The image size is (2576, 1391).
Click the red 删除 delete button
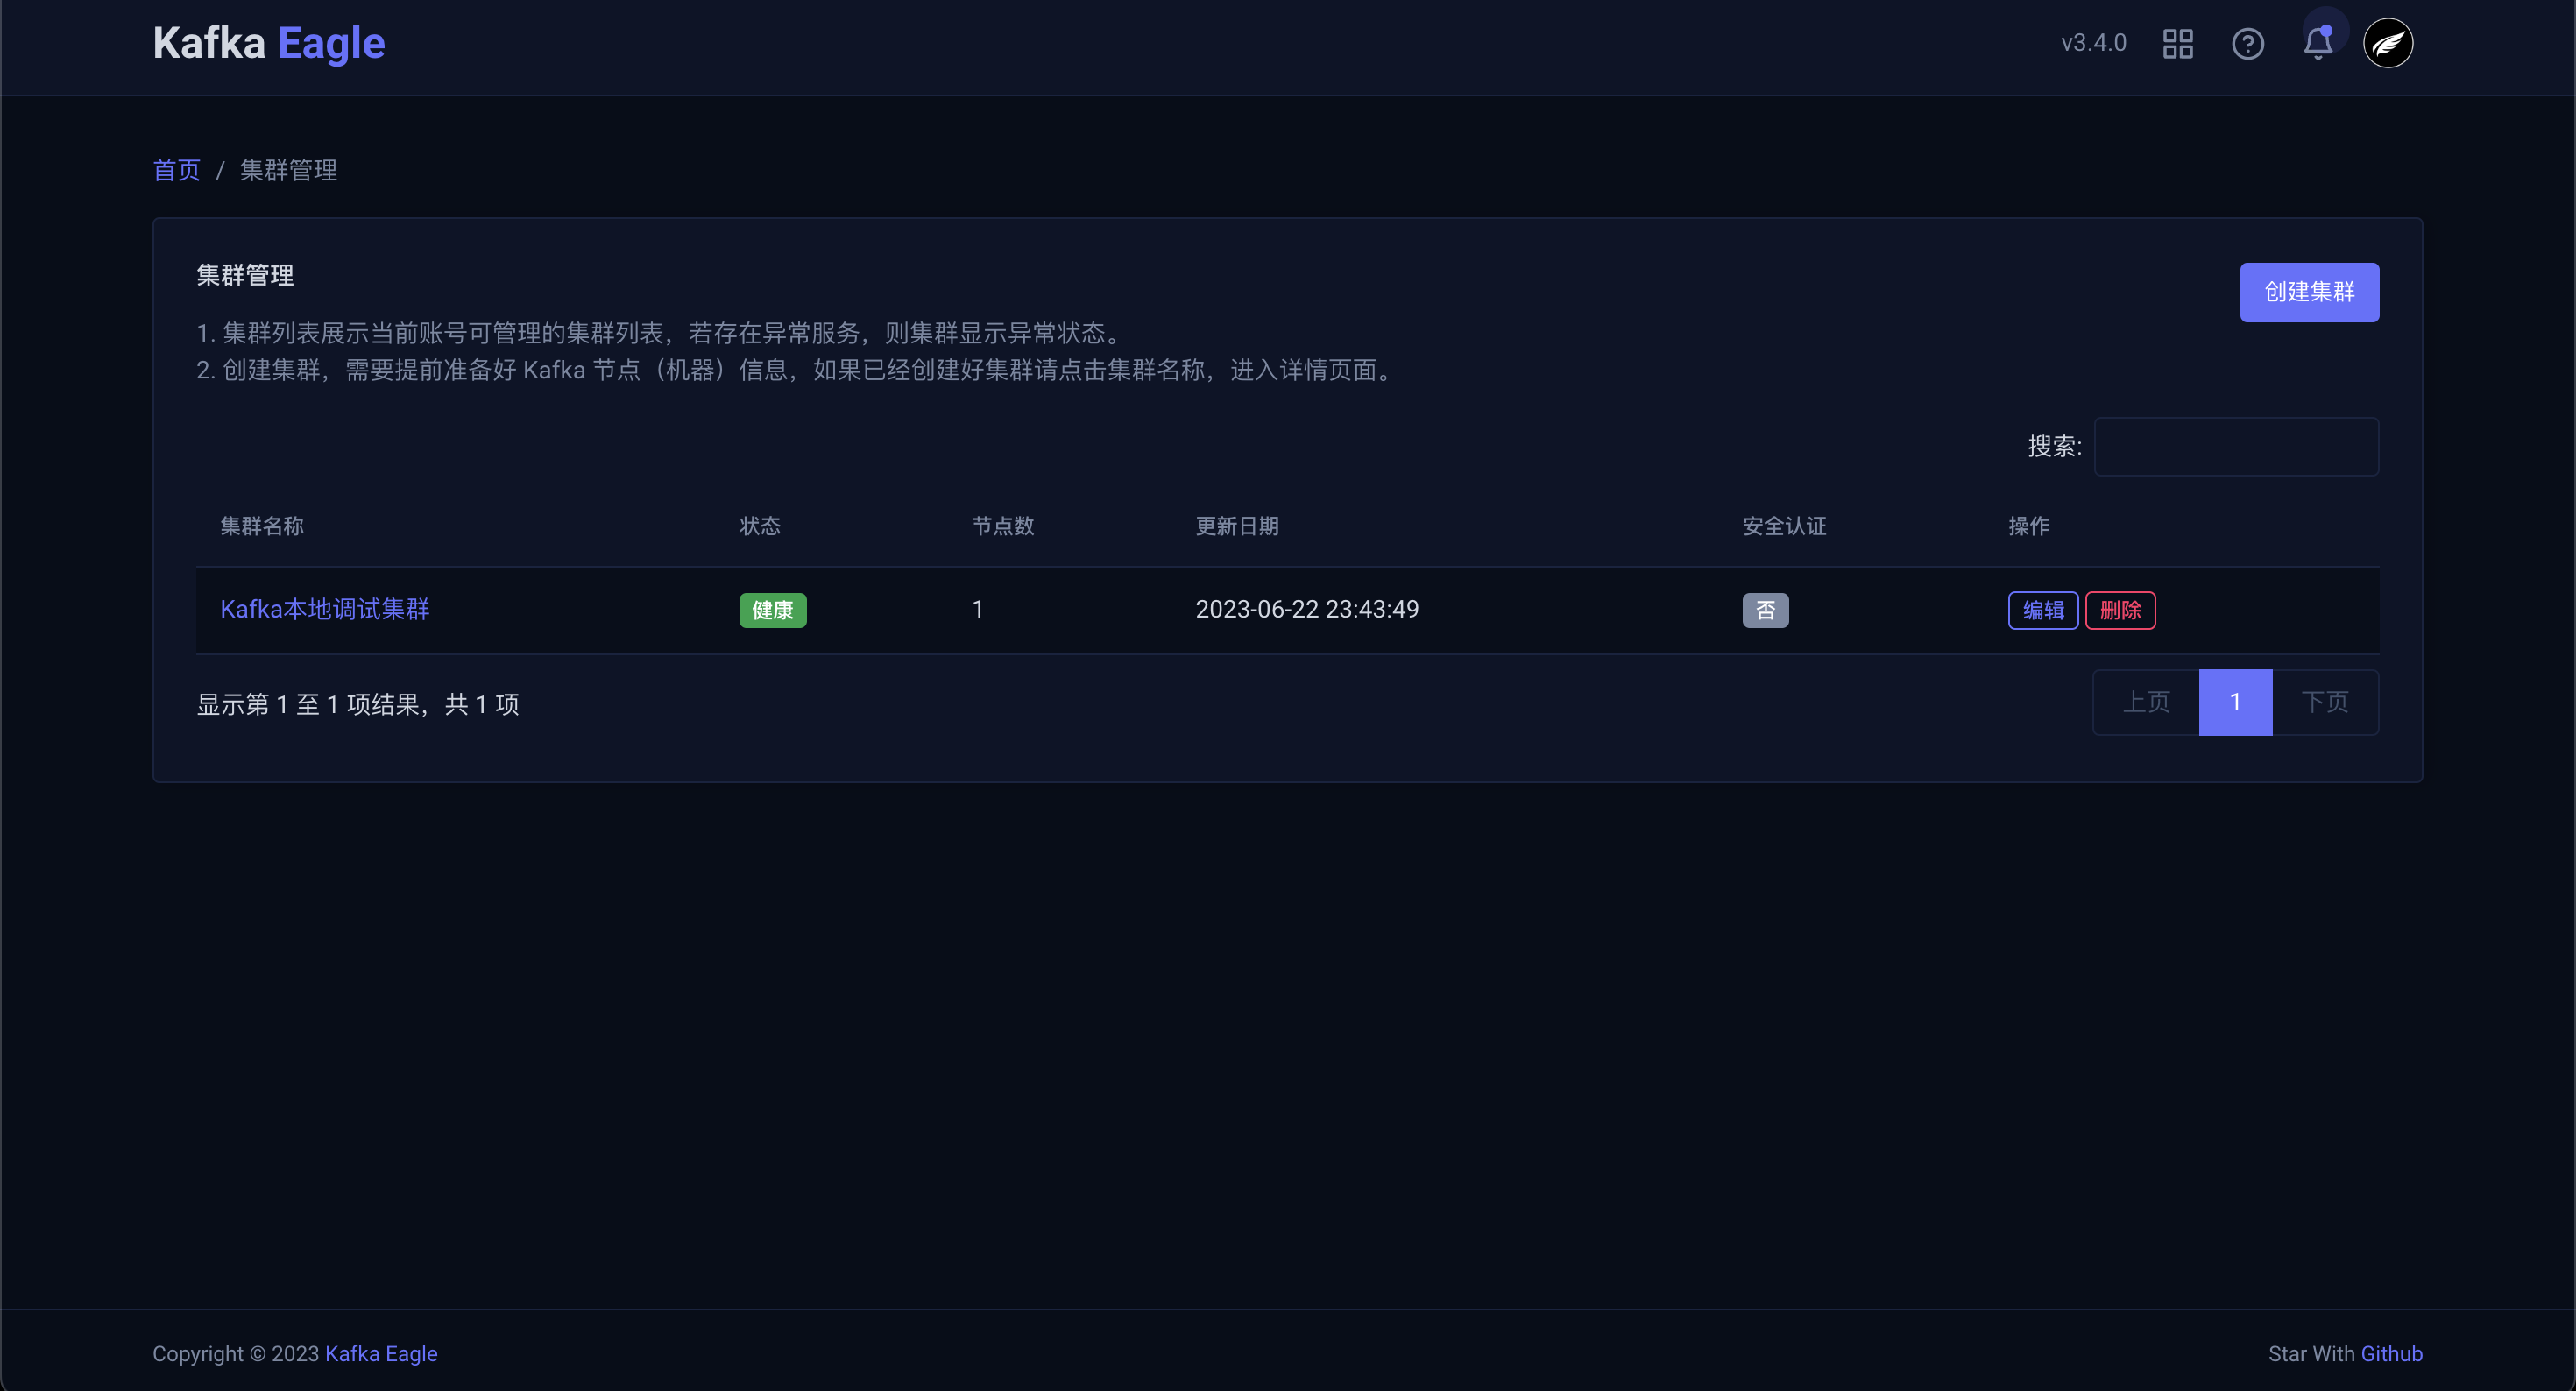[2119, 610]
